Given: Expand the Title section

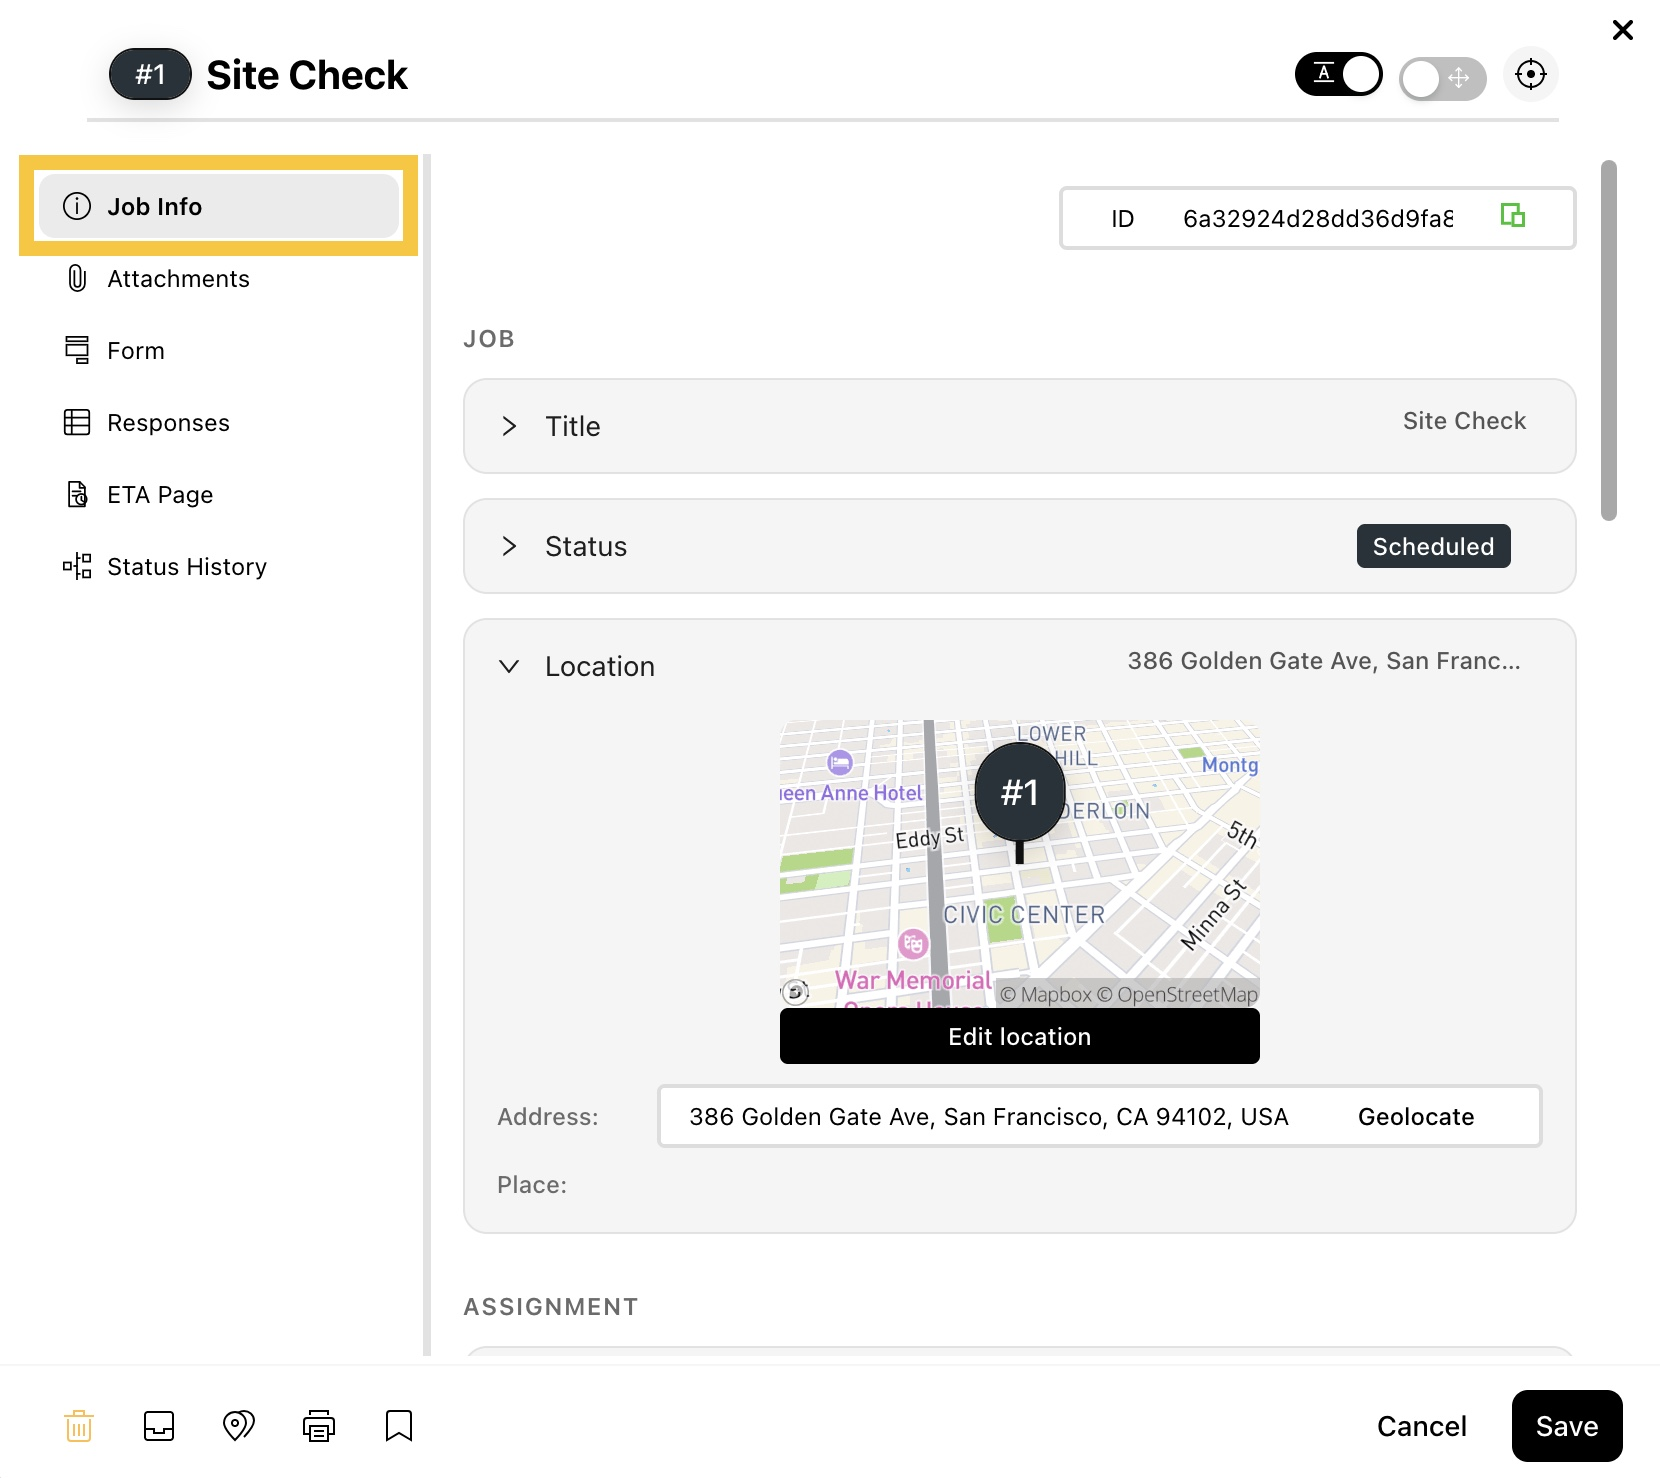Looking at the screenshot, I should point(1020,426).
